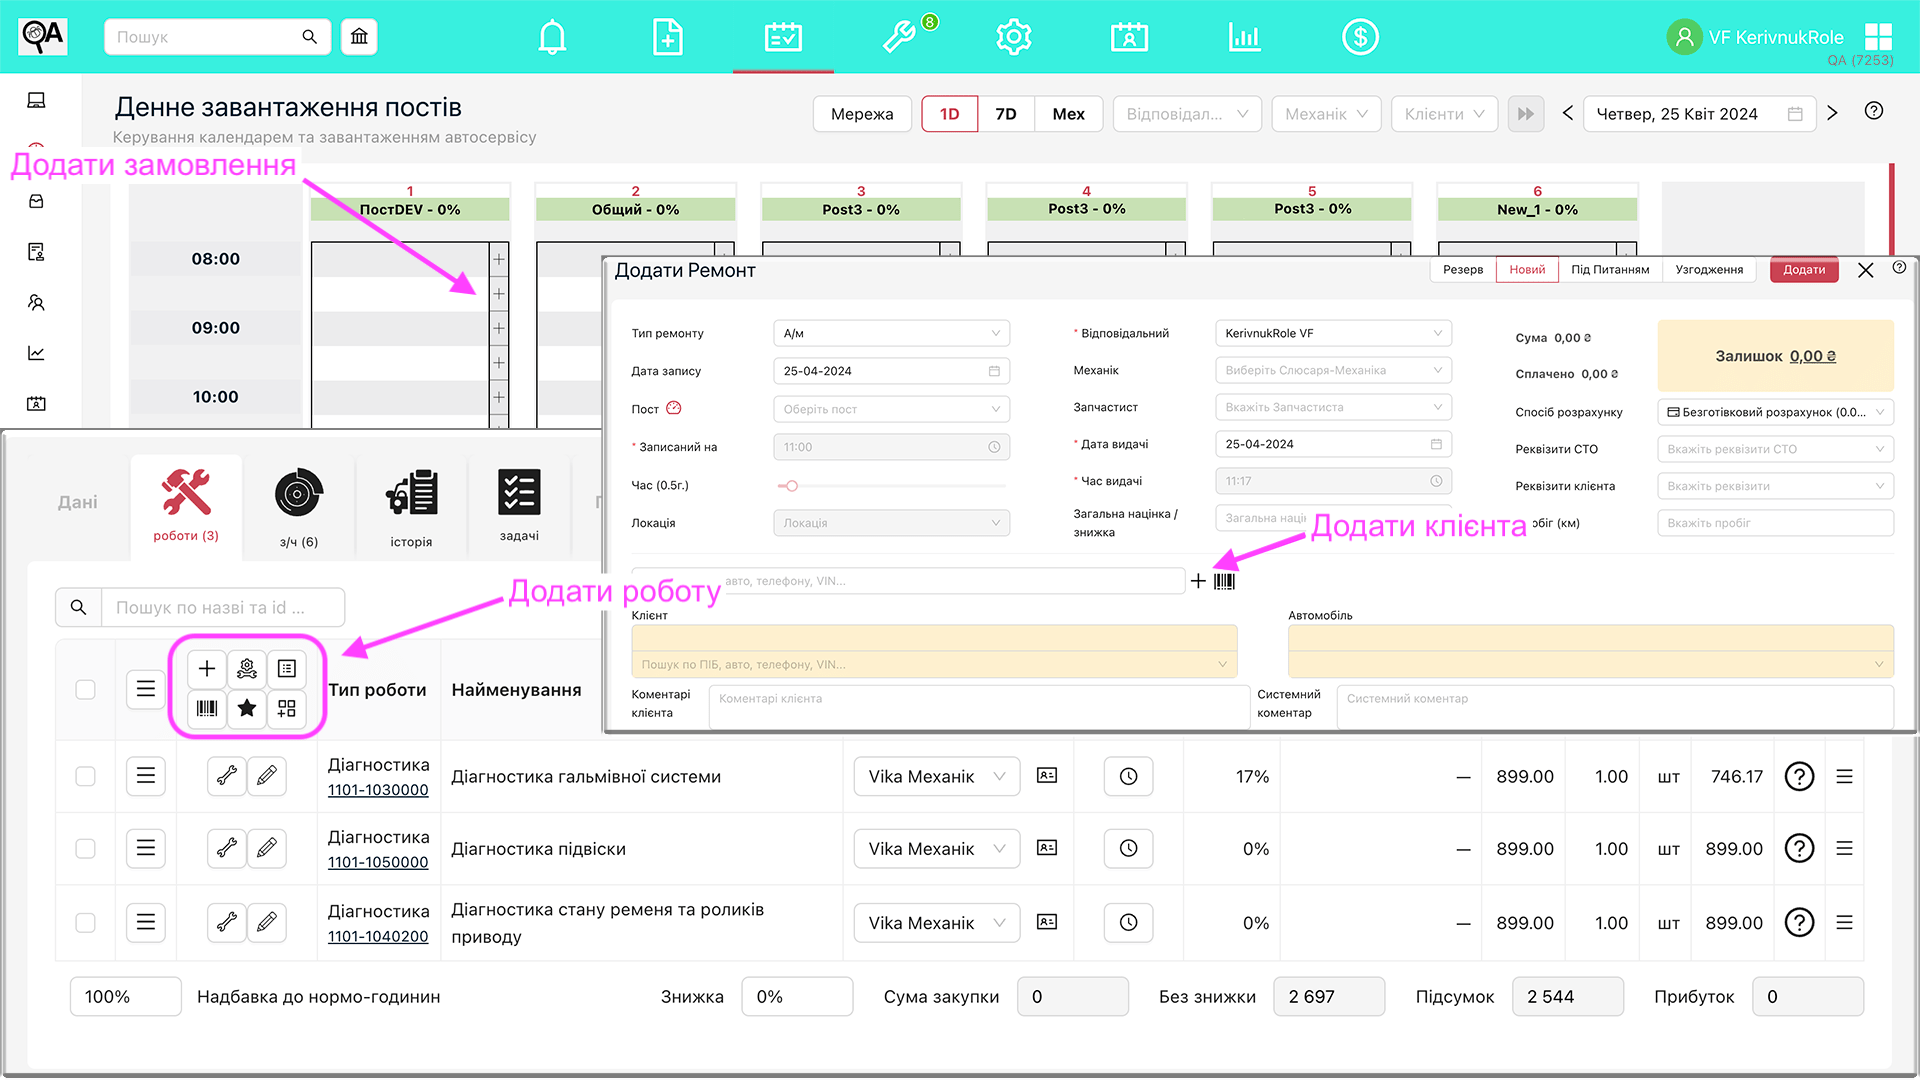Screen dimensions: 1920x1080
Task: Open the line chart icon in left sidebar
Action: pyautogui.click(x=36, y=353)
